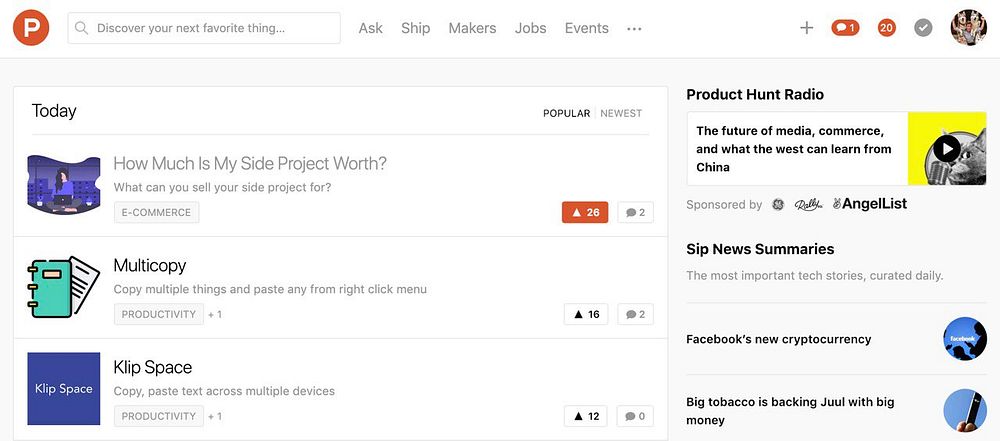
Task: Toggle upvote on How Much Is My Side Project Worth
Action: click(585, 212)
